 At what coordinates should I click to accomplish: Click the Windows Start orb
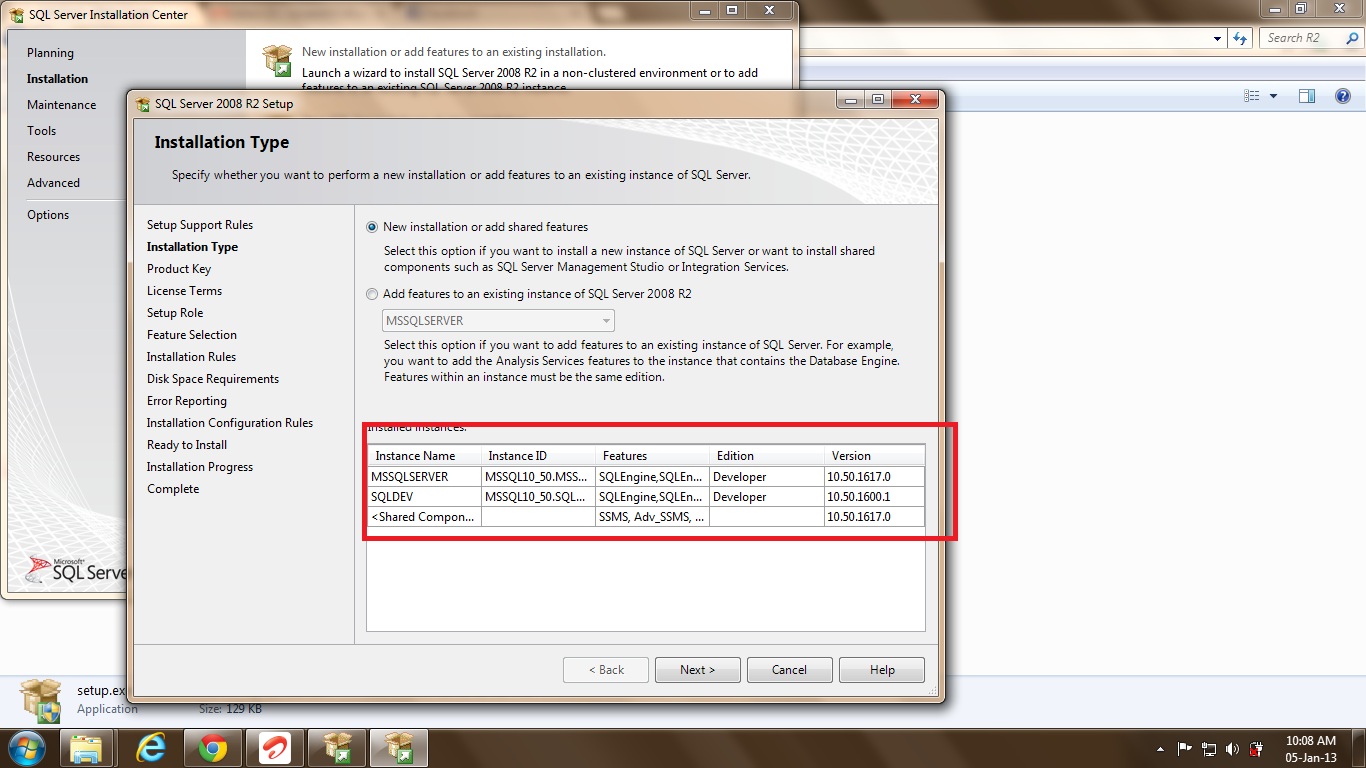(x=26, y=747)
